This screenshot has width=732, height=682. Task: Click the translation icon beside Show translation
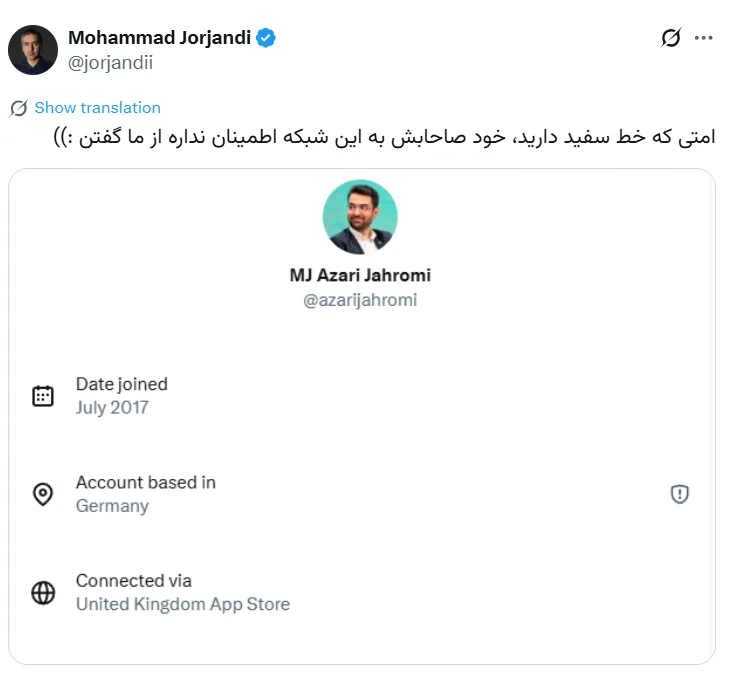(19, 108)
